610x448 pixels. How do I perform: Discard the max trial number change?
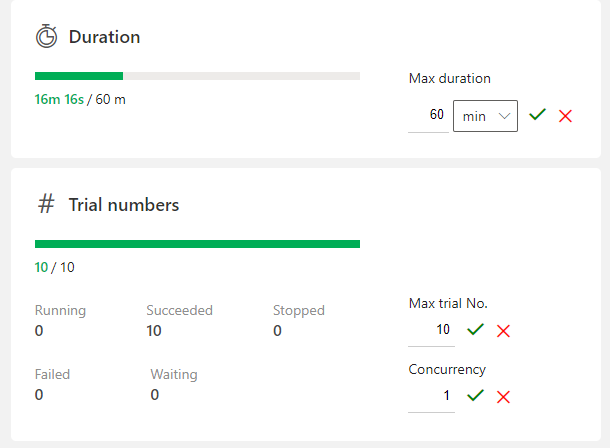[x=503, y=330]
